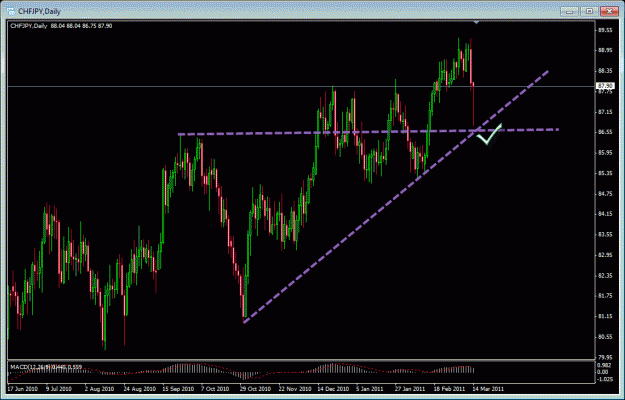Click the 80.55 price axis label

pos(605,337)
